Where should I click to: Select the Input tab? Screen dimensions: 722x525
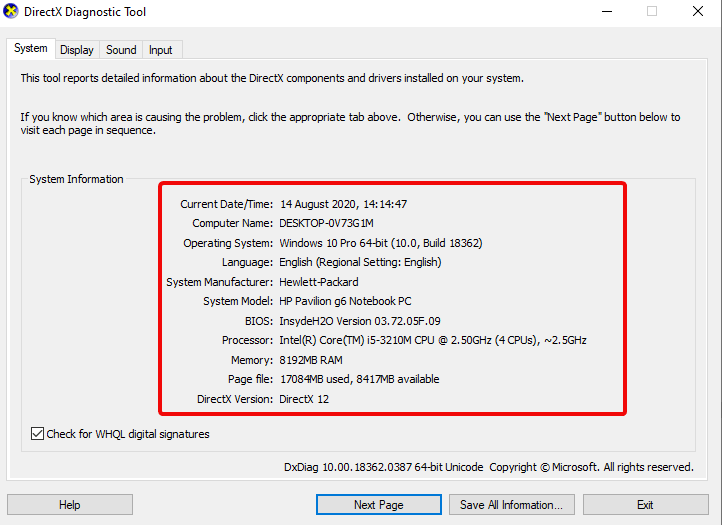click(x=161, y=50)
